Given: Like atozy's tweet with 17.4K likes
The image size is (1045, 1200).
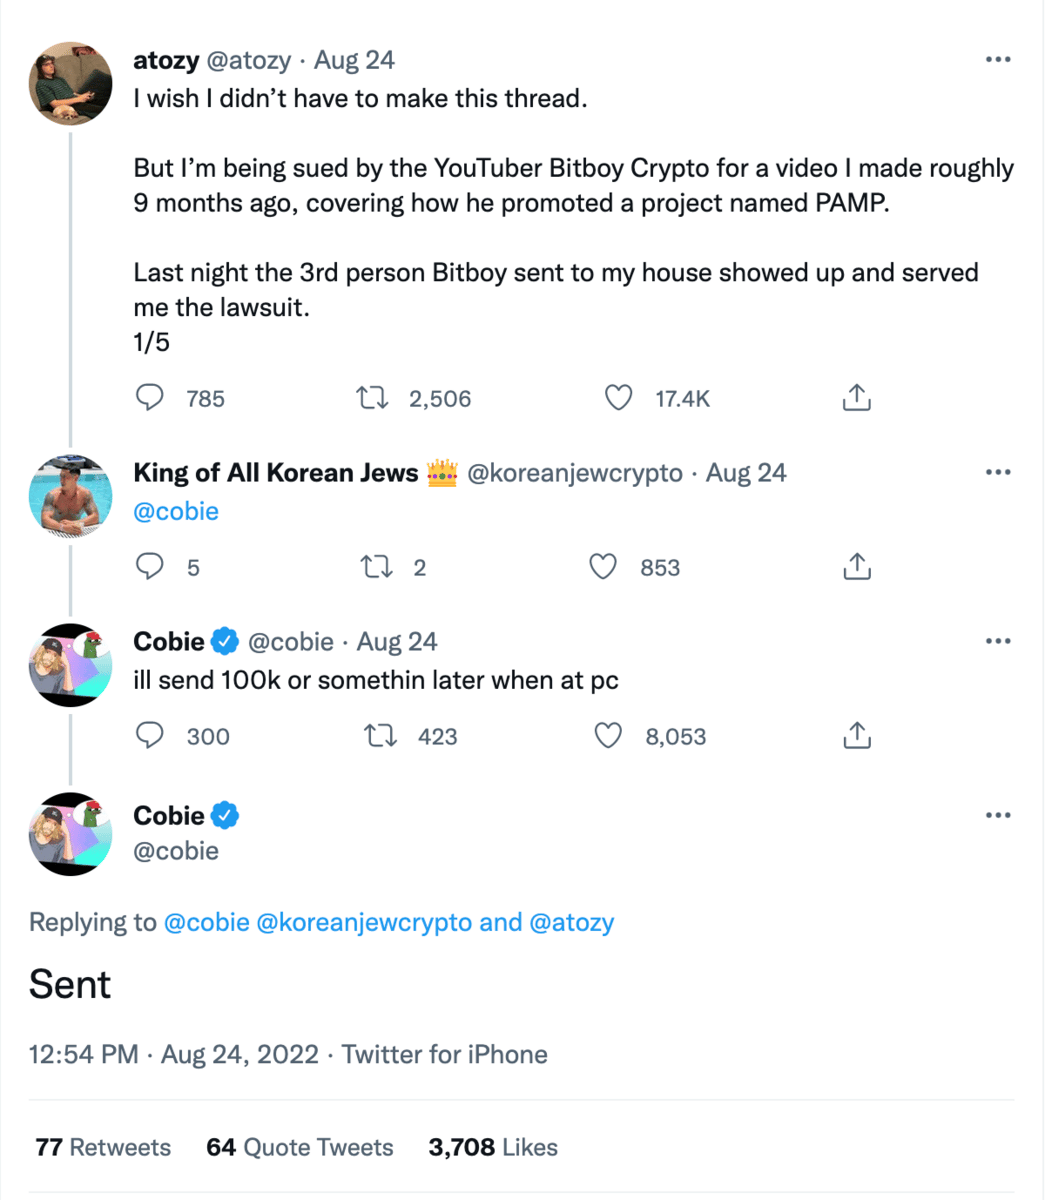Looking at the screenshot, I should tap(619, 398).
